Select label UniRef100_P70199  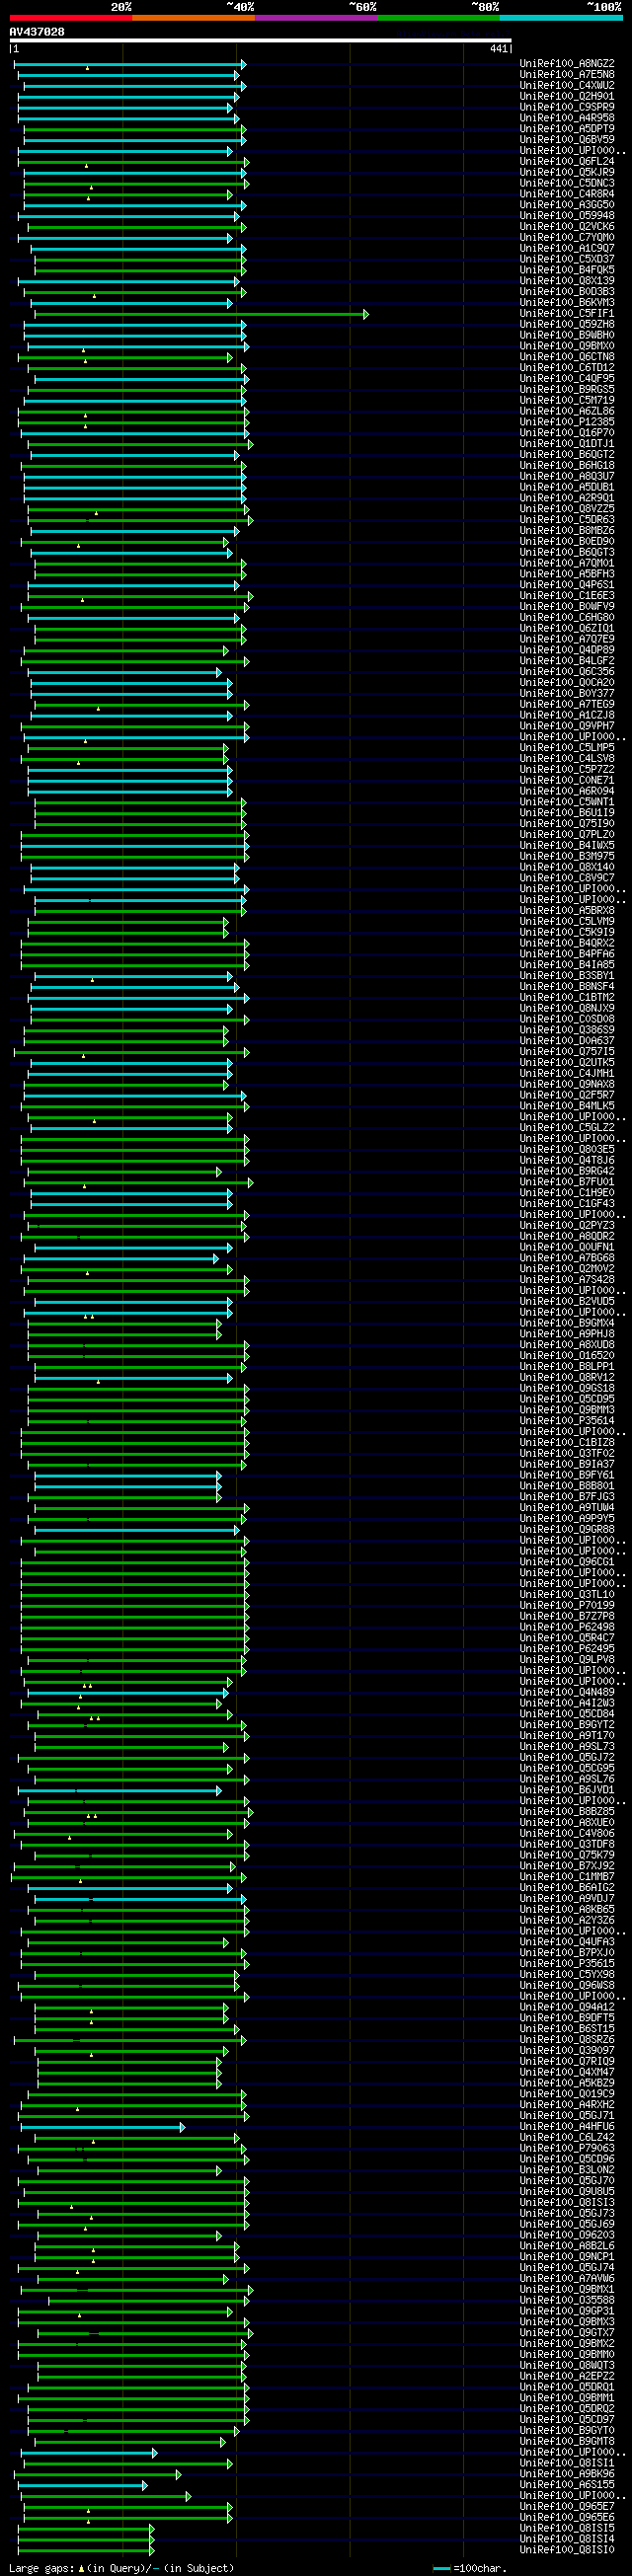pos(567,1607)
